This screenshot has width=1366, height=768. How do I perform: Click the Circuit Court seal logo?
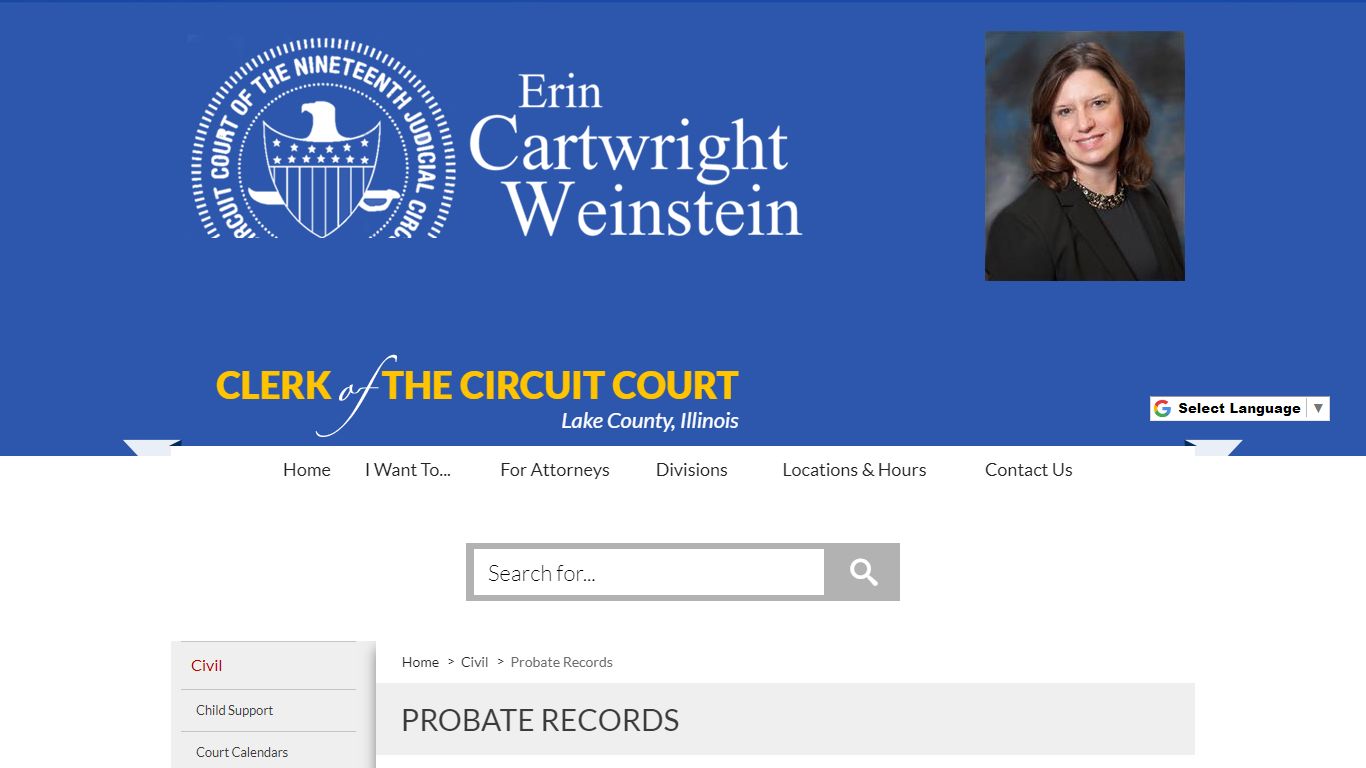coord(323,138)
